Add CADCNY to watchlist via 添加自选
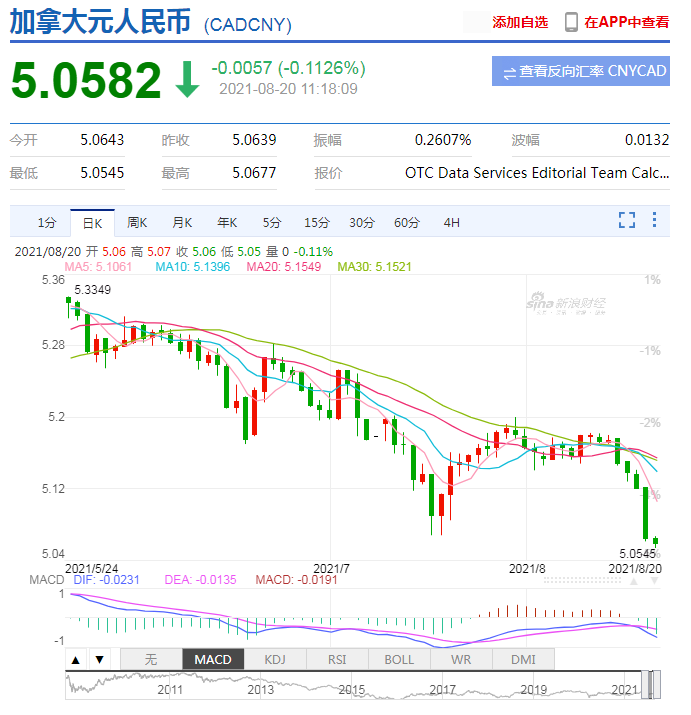 coord(520,22)
